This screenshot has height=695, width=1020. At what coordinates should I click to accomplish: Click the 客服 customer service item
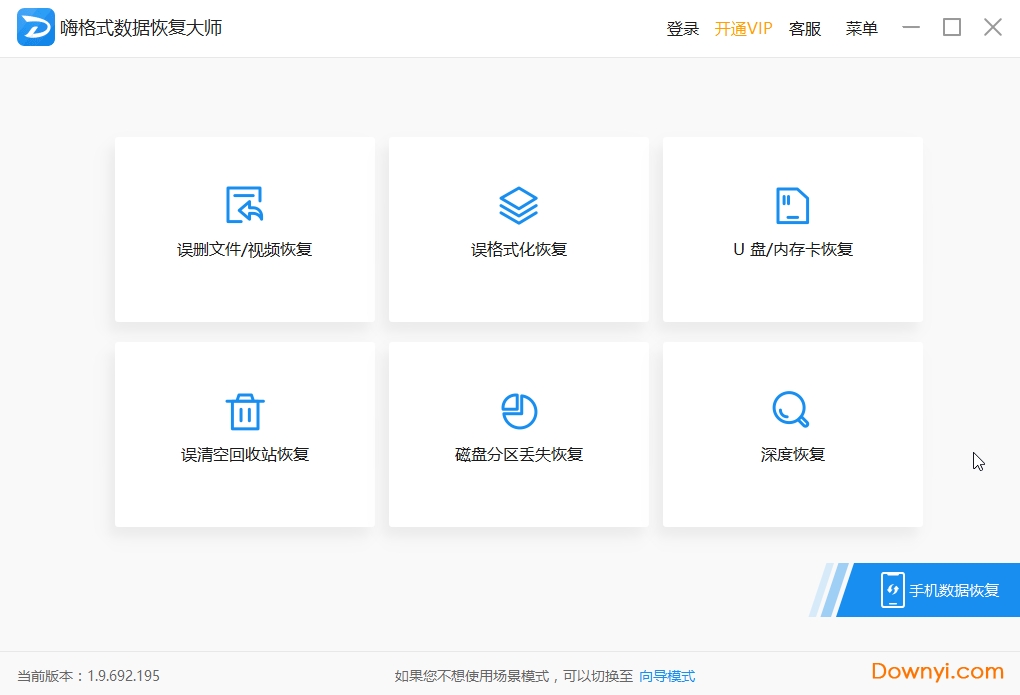805,28
